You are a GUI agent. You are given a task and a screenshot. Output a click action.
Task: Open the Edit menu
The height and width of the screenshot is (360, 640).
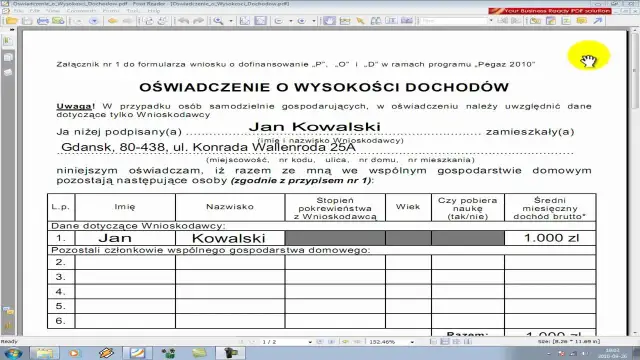click(35, 11)
